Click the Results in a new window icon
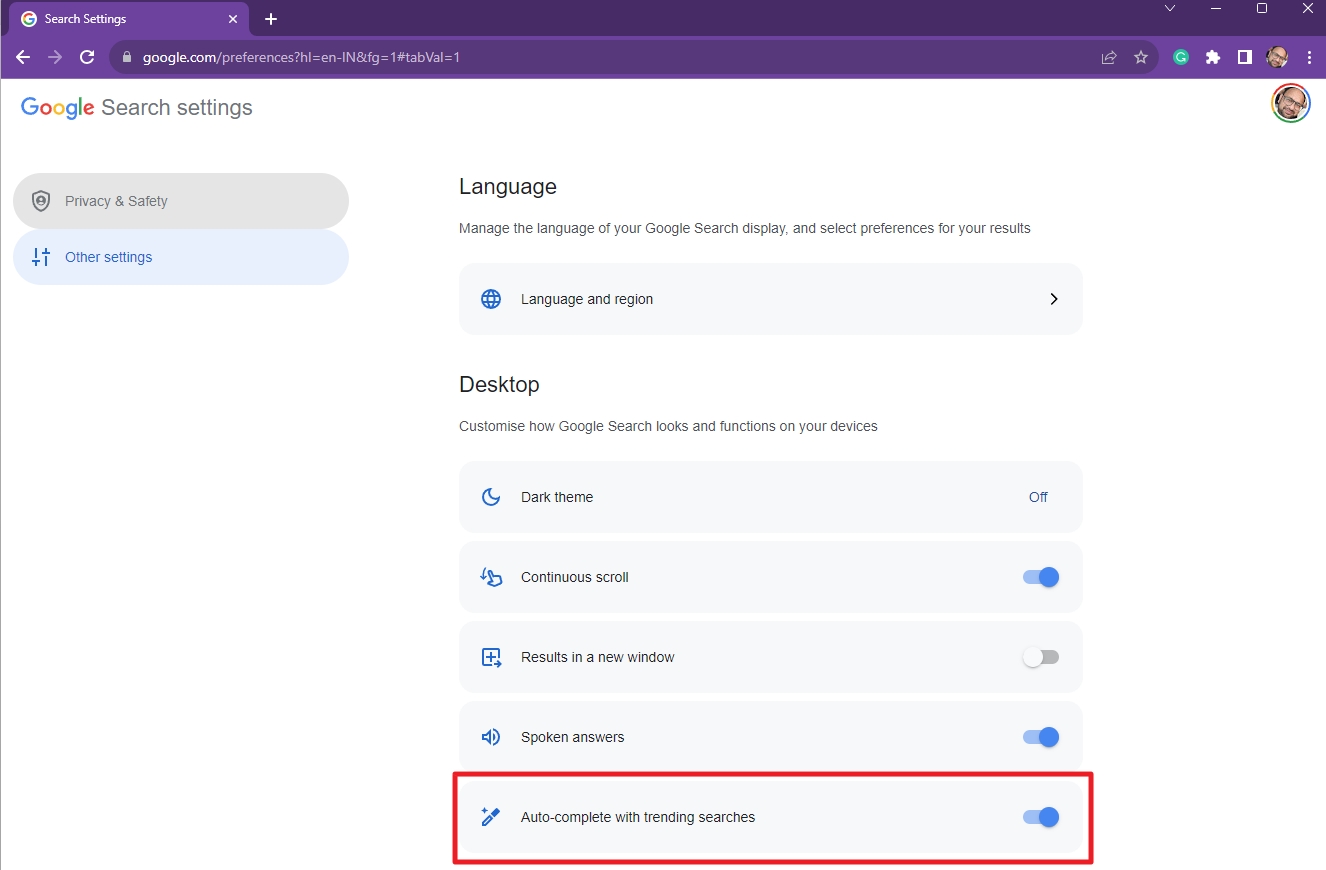Screen dimensions: 1326x870 (491, 657)
